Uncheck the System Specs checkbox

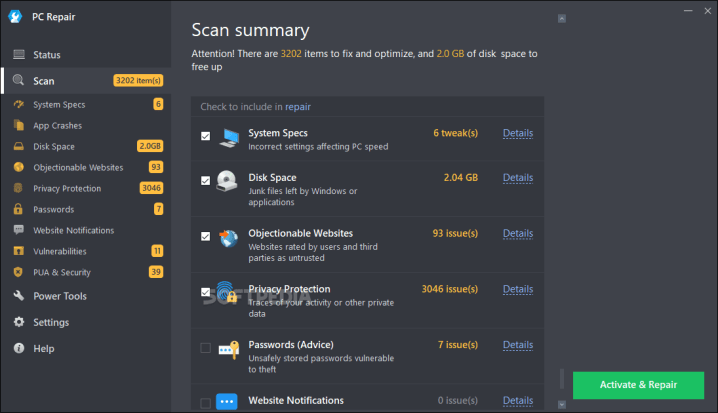(x=206, y=136)
